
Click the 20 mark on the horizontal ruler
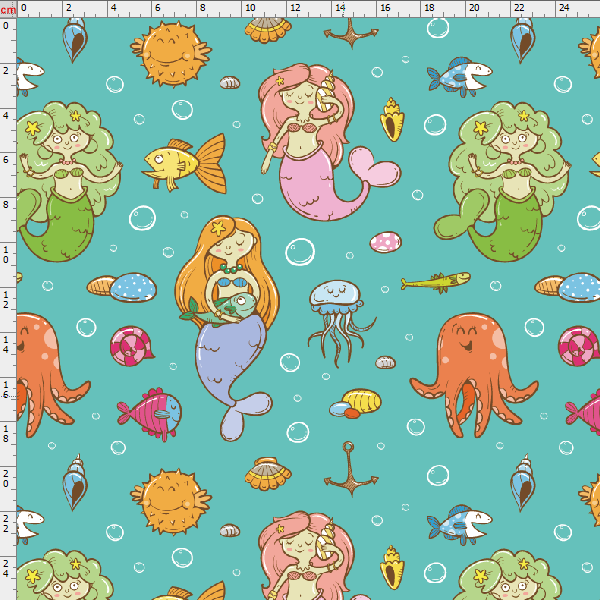click(474, 8)
